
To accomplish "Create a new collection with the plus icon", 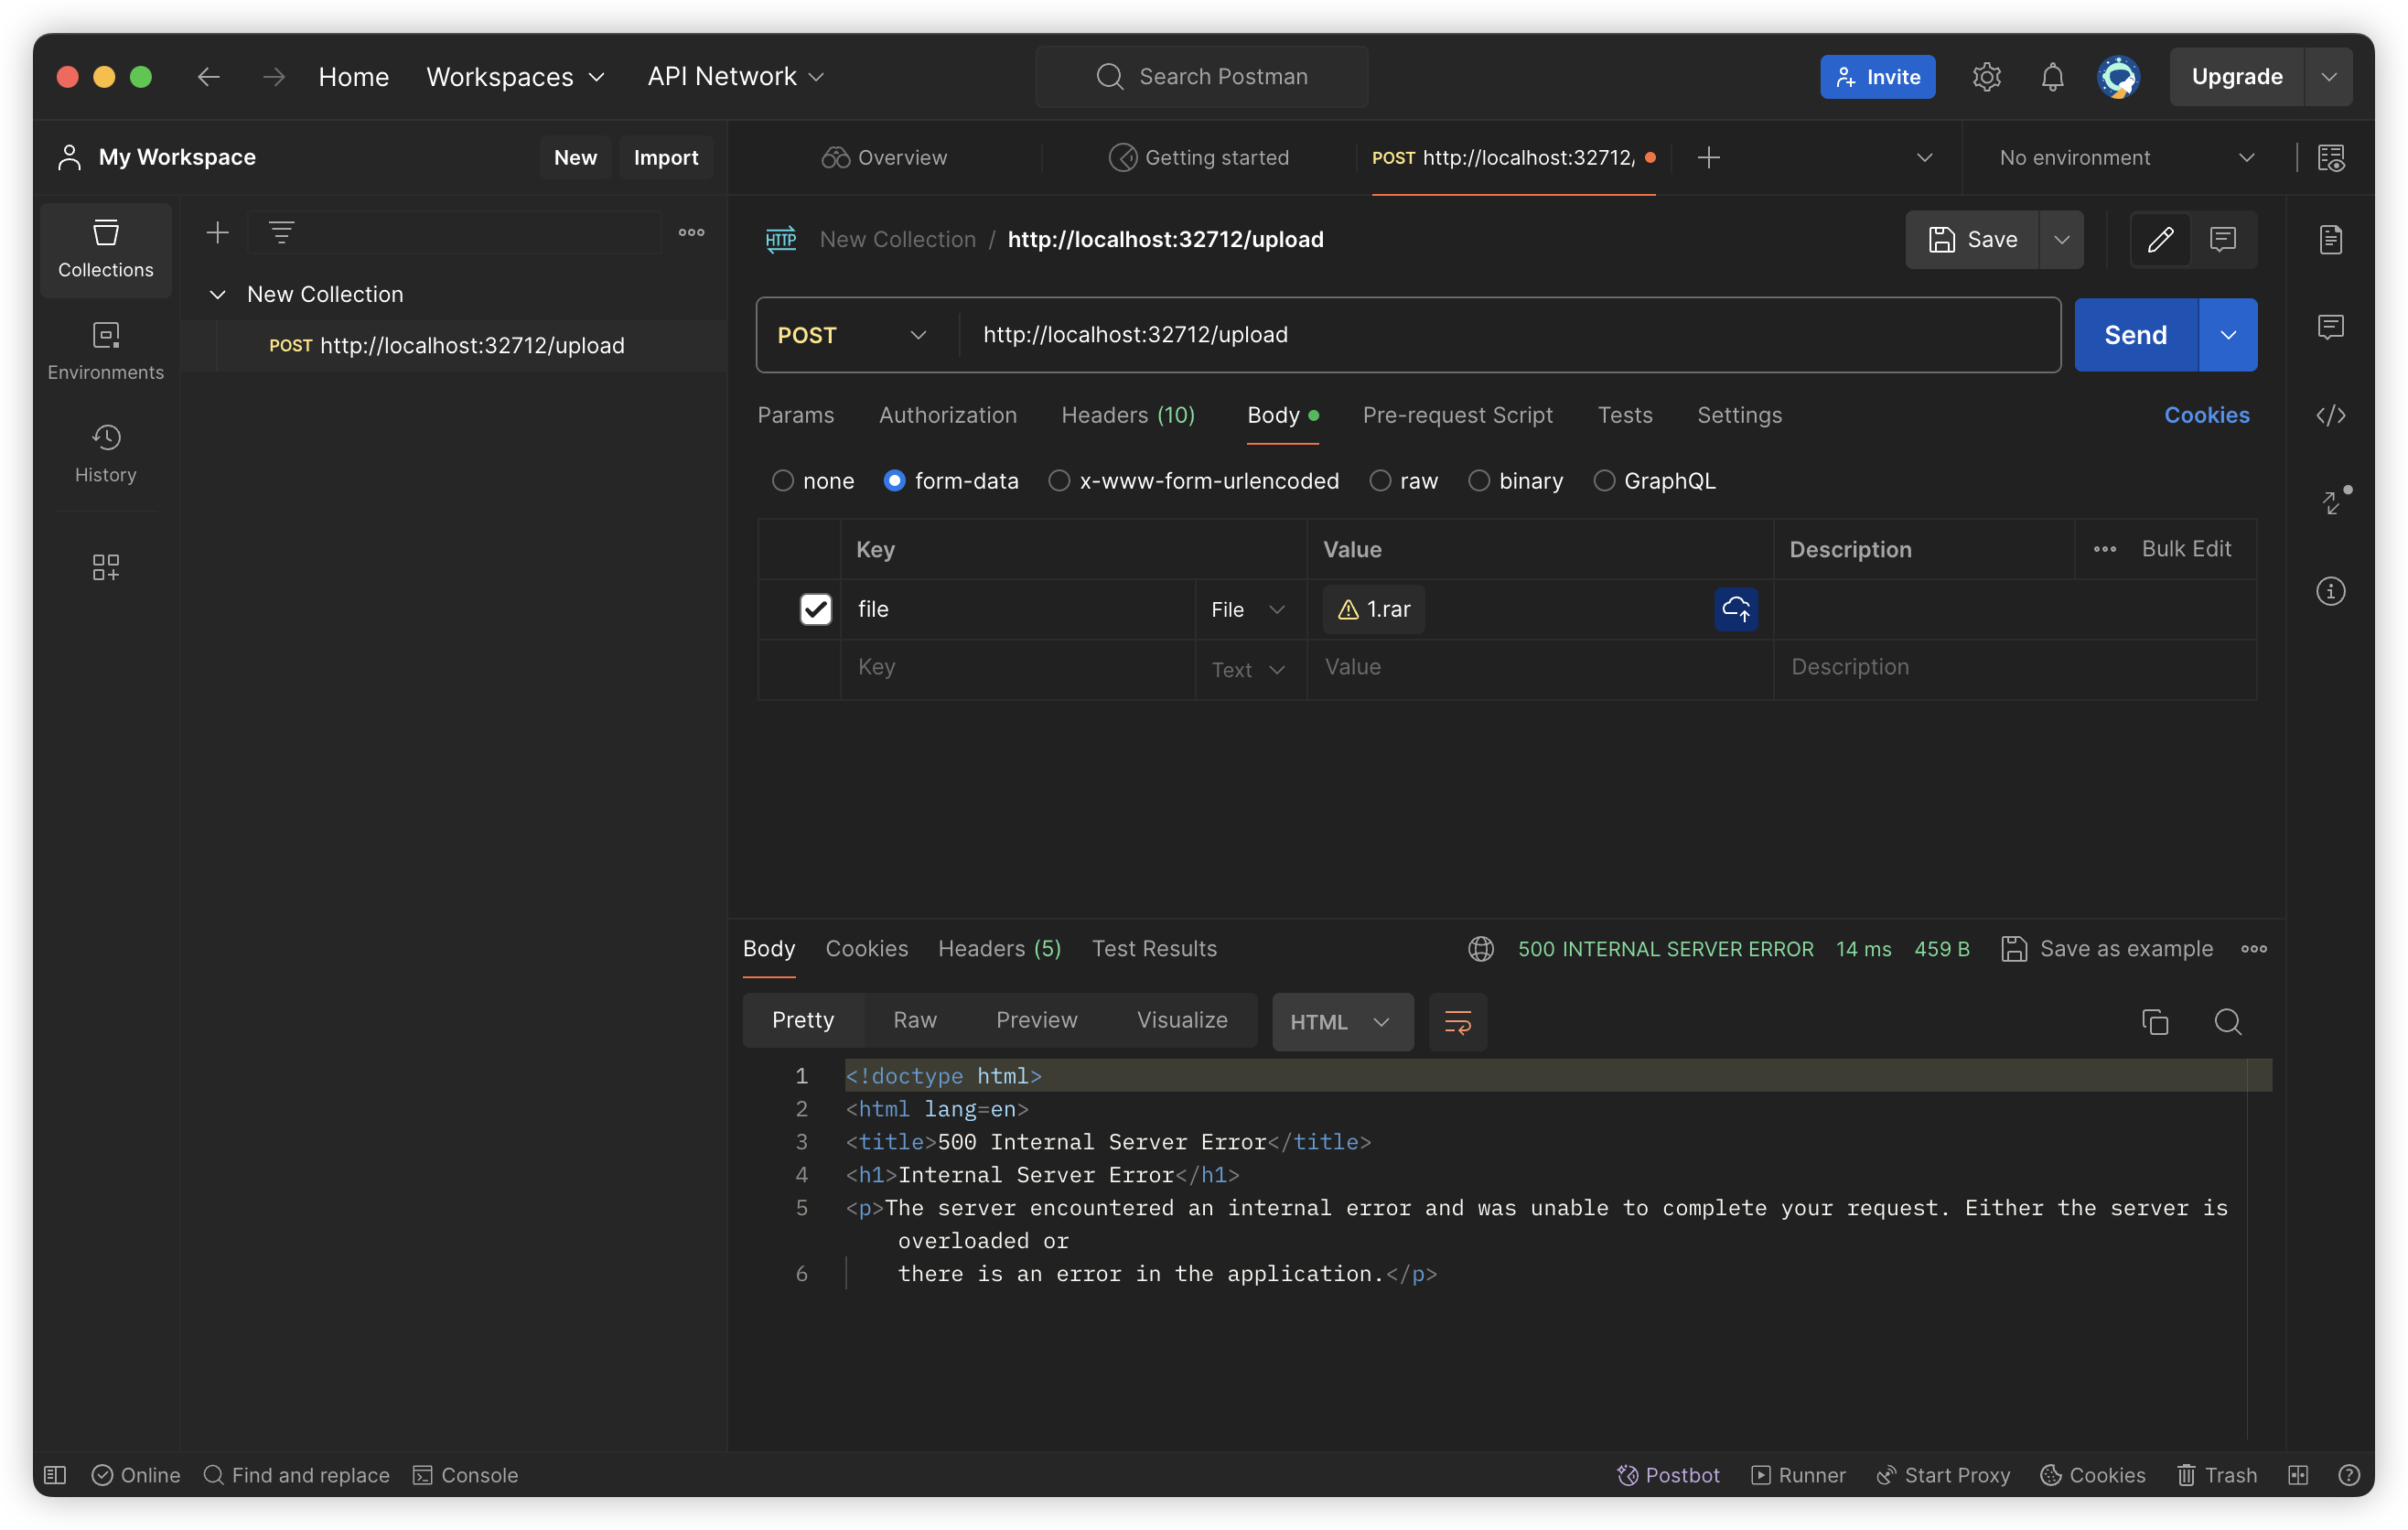I will [217, 233].
